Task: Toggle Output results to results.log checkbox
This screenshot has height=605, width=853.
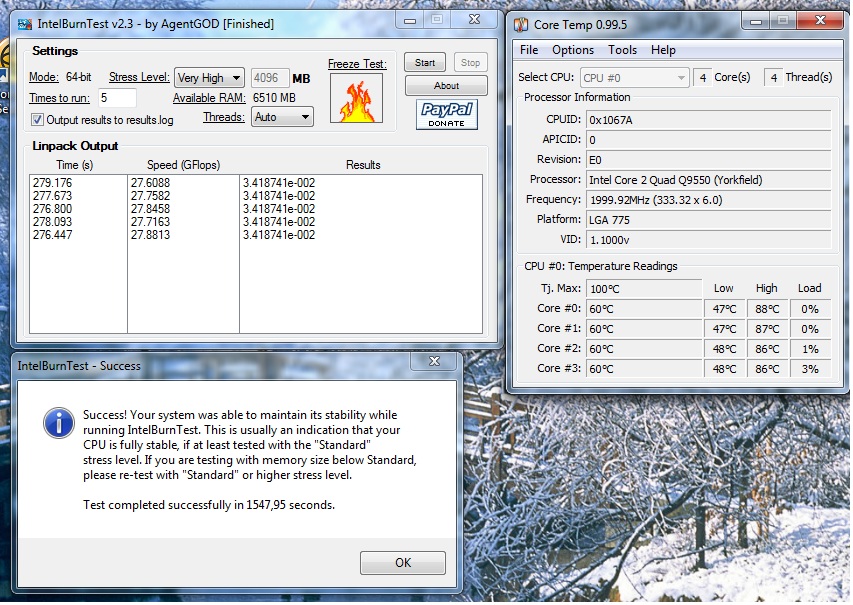Action: (38, 120)
